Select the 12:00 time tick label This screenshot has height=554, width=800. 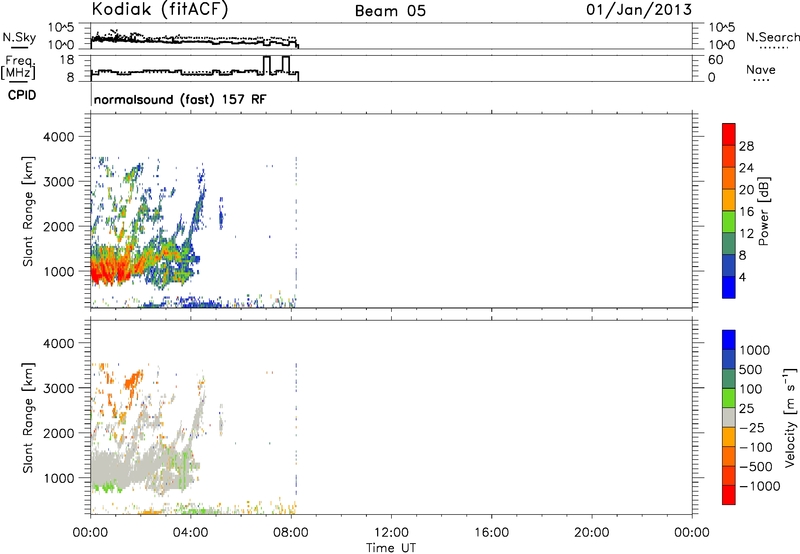[x=391, y=533]
